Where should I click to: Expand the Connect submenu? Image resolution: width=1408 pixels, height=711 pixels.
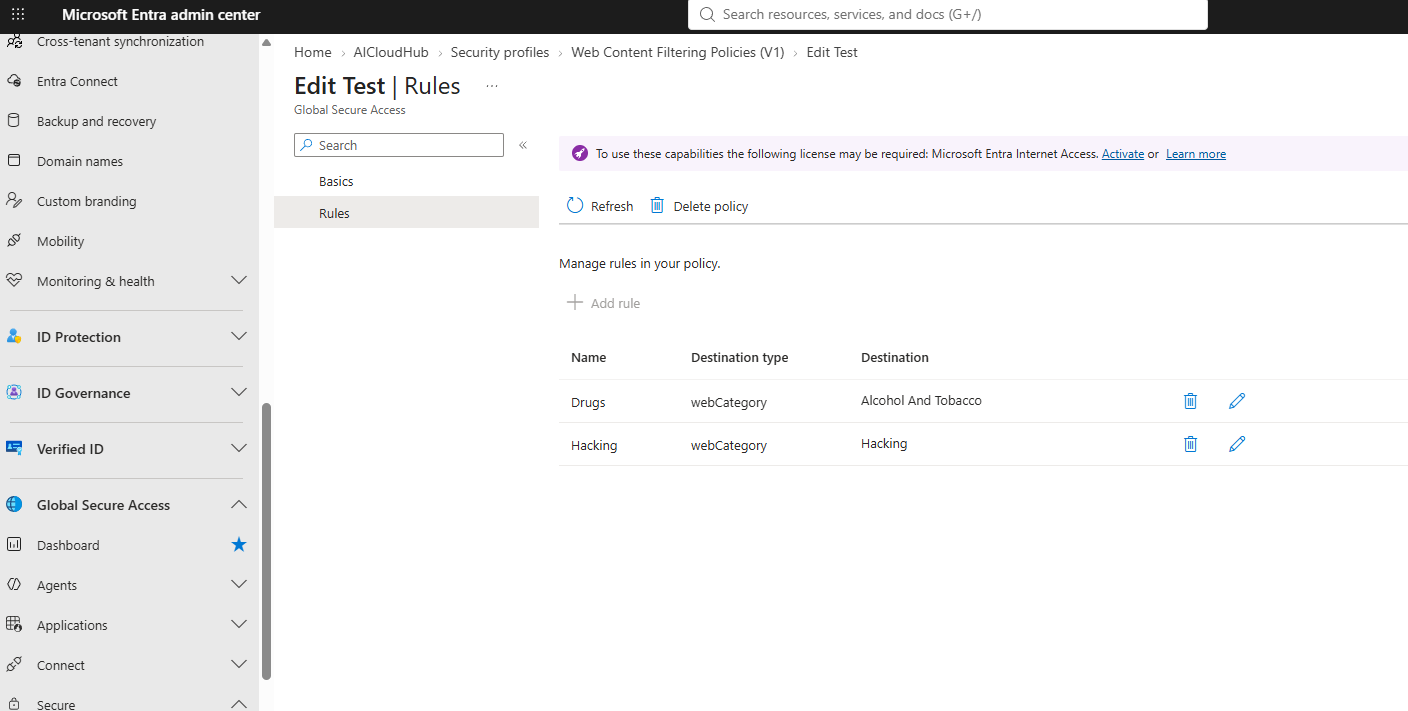click(x=239, y=665)
